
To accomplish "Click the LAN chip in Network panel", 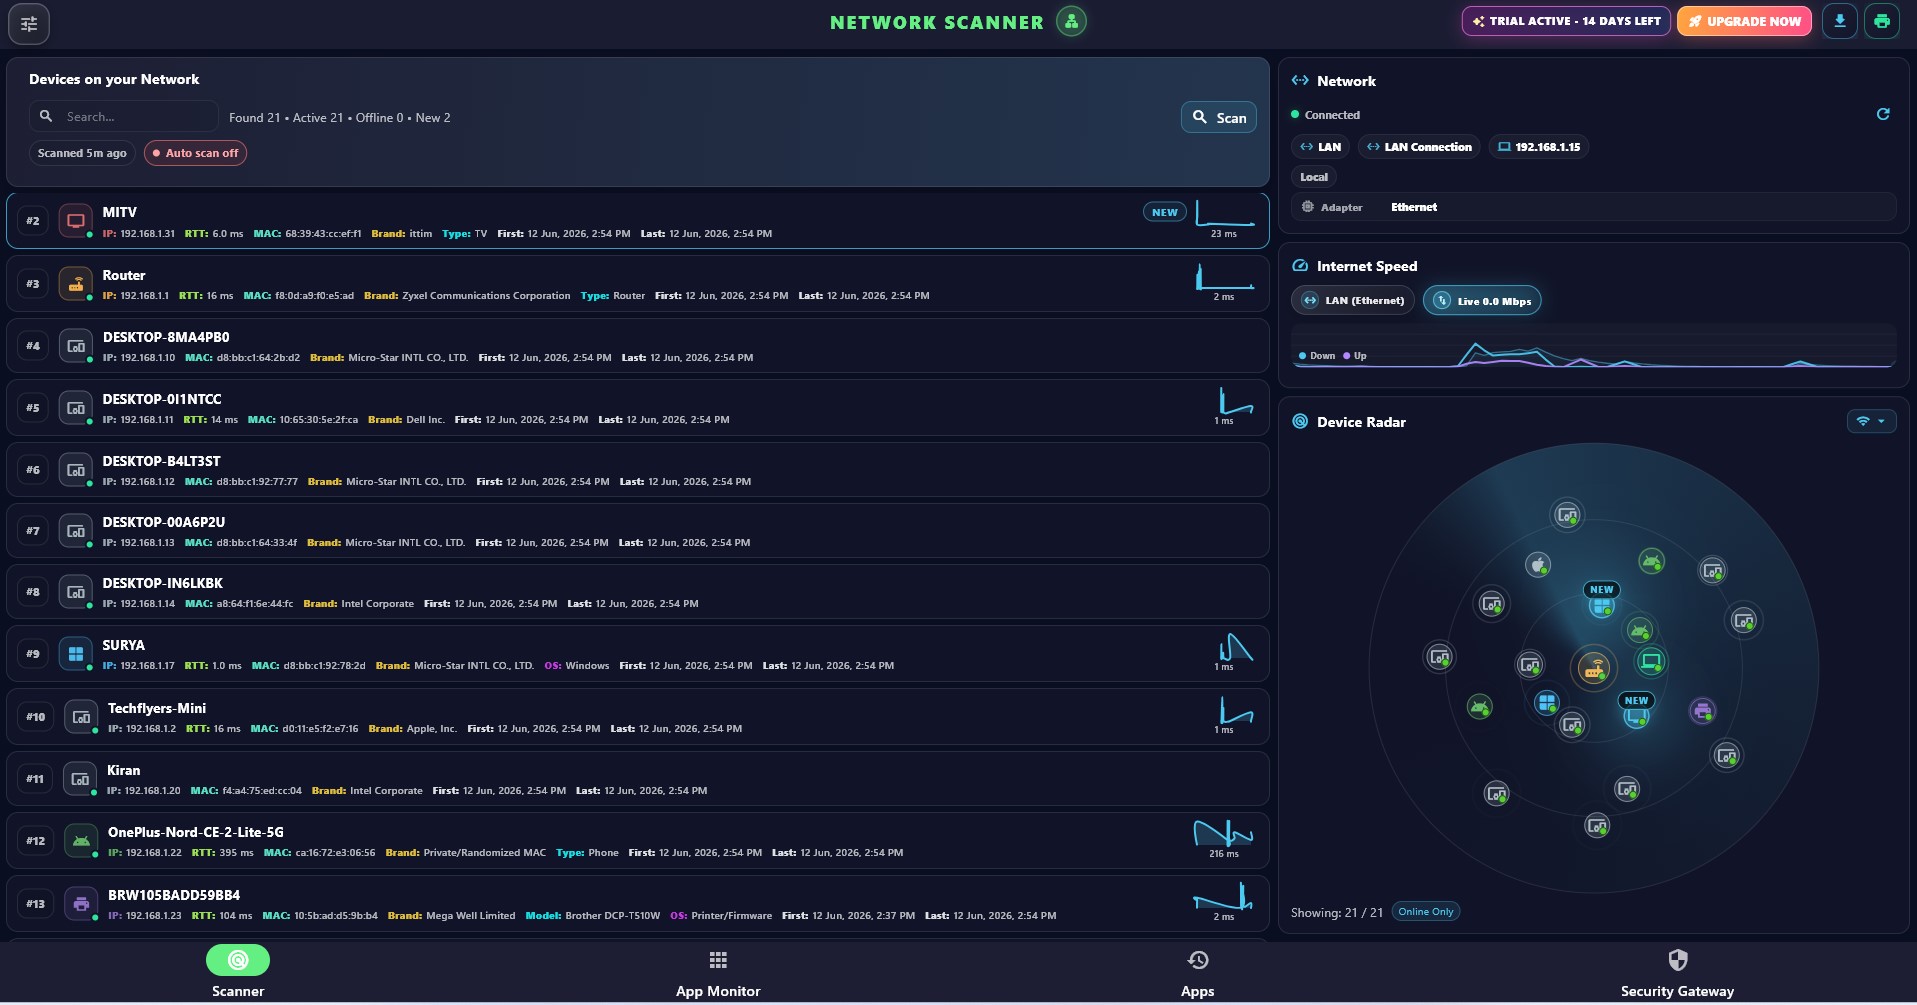I will 1320,147.
